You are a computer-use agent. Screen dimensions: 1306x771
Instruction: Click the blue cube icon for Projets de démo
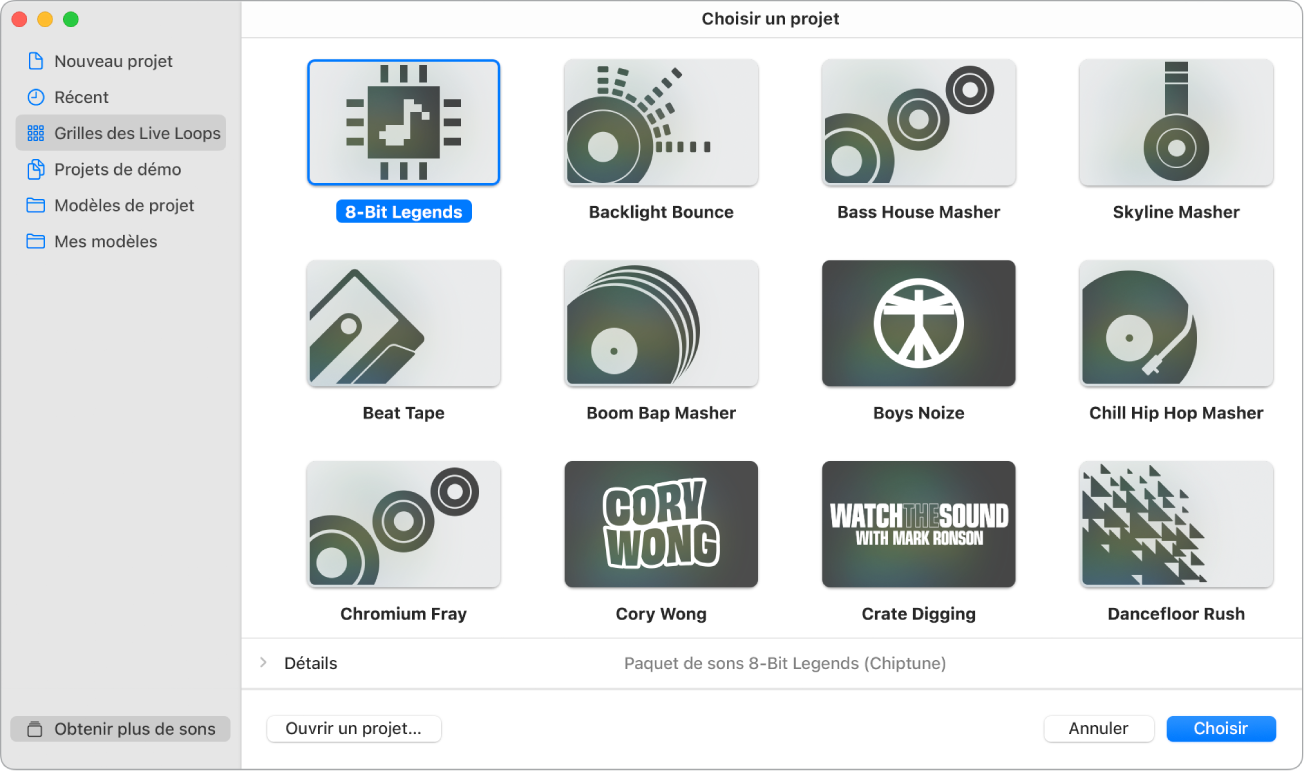(x=36, y=169)
